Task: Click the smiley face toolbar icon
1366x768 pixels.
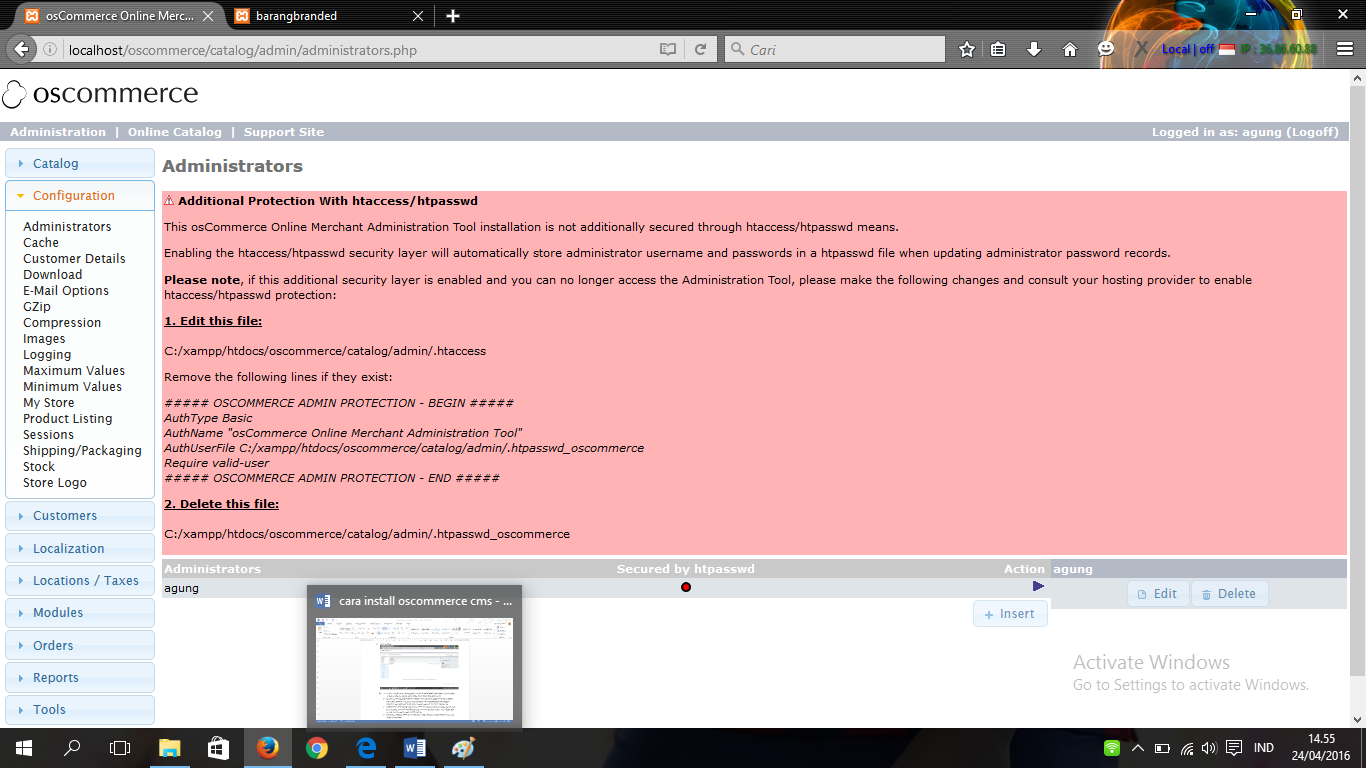Action: coord(1106,49)
